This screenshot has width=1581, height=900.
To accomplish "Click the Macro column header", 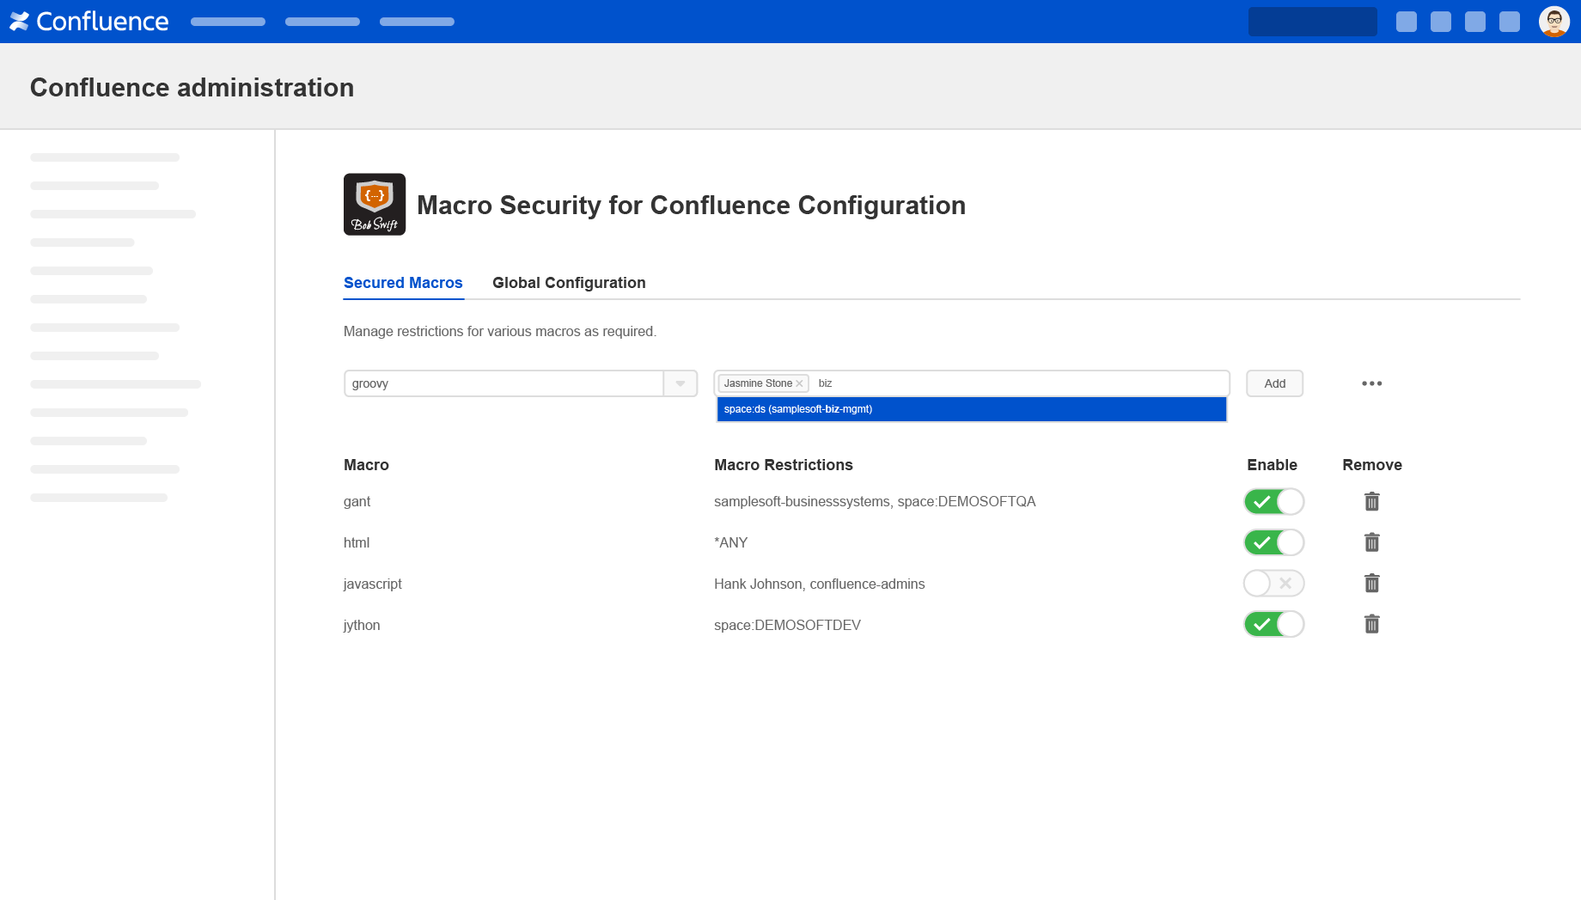I will (x=366, y=465).
